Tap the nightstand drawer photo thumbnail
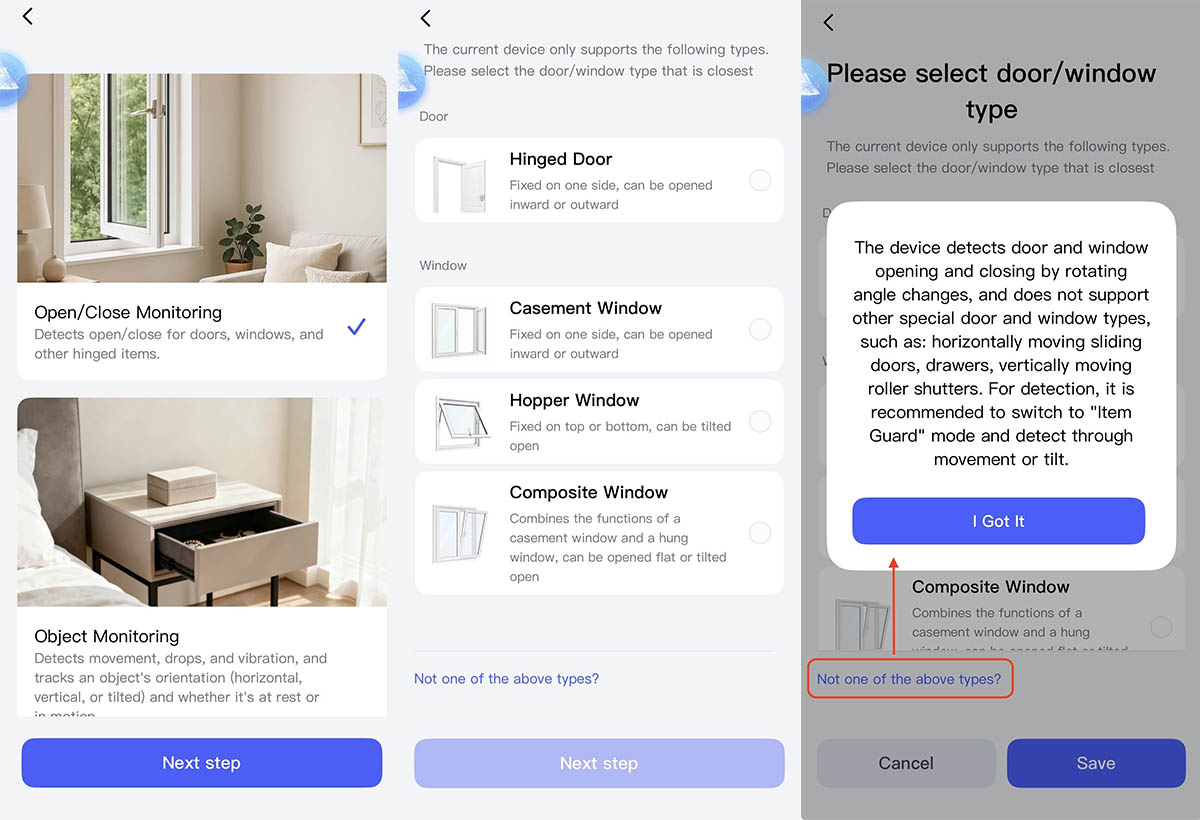This screenshot has width=1200, height=820. tap(202, 502)
